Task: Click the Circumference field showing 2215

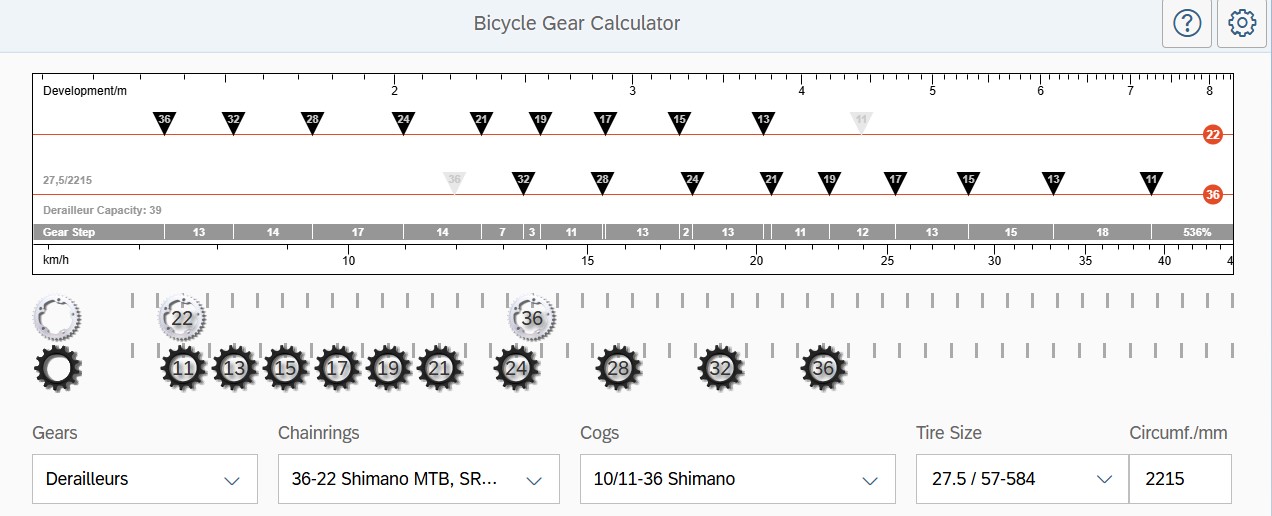Action: (1179, 479)
